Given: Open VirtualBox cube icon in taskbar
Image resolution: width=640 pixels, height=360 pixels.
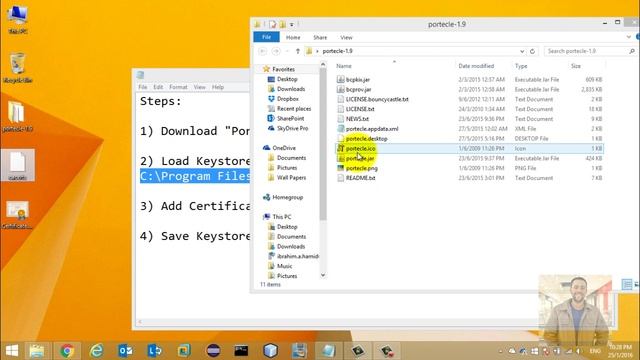Looking at the screenshot, I should (x=270, y=351).
